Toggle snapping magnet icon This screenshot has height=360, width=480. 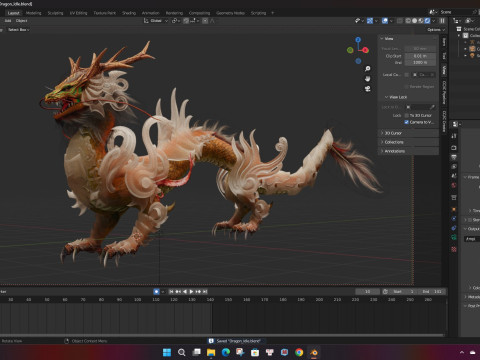coord(186,21)
